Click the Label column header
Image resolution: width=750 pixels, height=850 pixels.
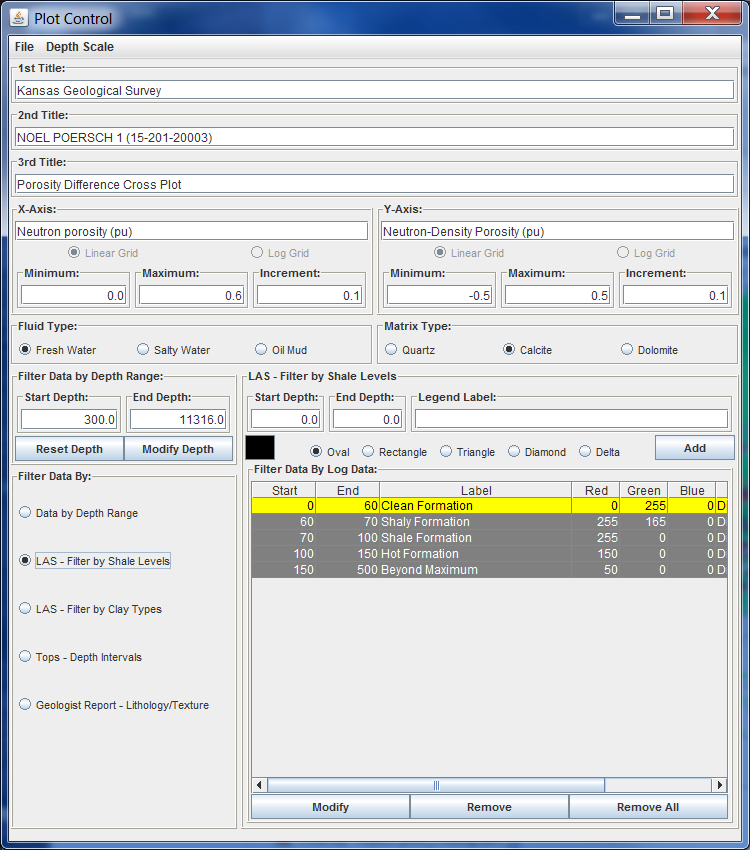pyautogui.click(x=476, y=490)
